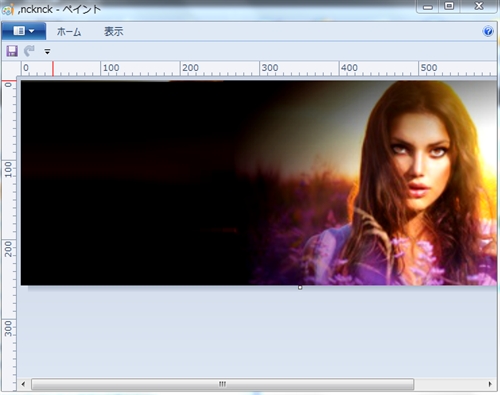Minimize the Paint window
Viewport: 500px width, 395px height.
pos(428,7)
